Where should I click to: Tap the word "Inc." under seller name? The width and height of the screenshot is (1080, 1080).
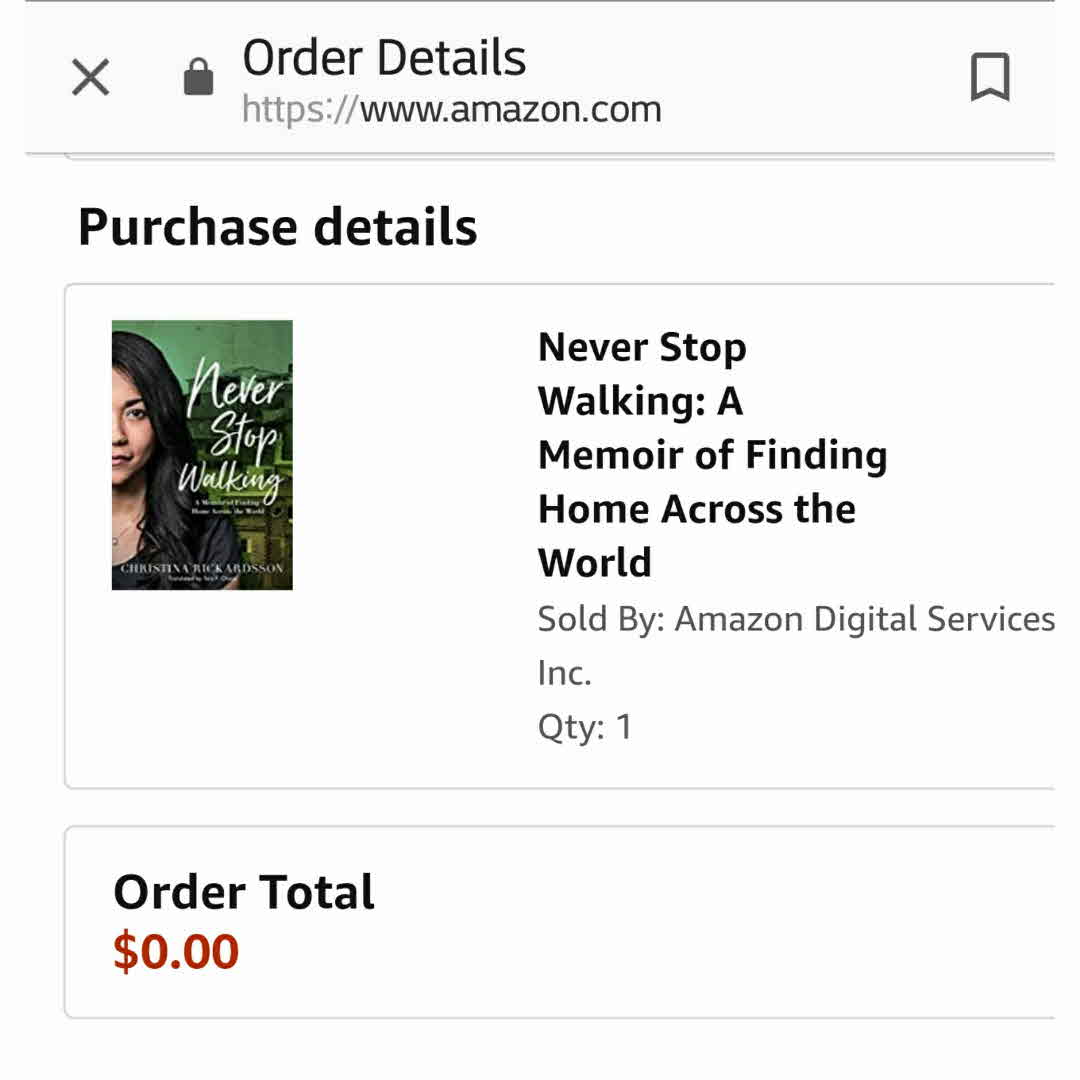tap(564, 673)
